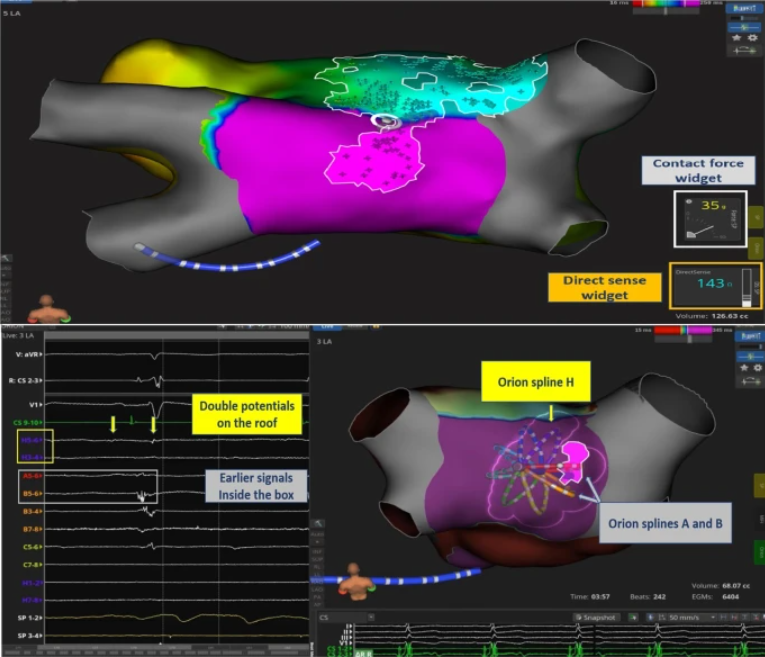
Task: Expand the CS dropdown arrow
Action: (x=371, y=617)
